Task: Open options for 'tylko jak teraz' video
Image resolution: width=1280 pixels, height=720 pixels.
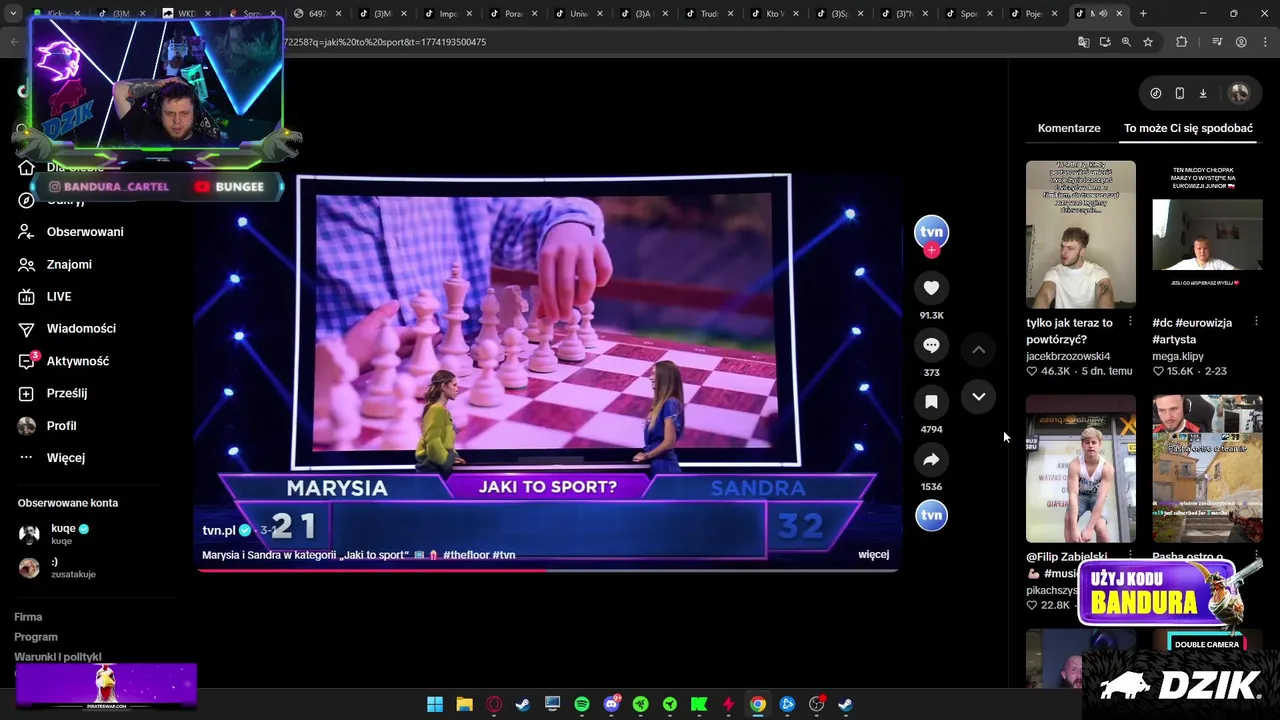Action: point(1130,322)
